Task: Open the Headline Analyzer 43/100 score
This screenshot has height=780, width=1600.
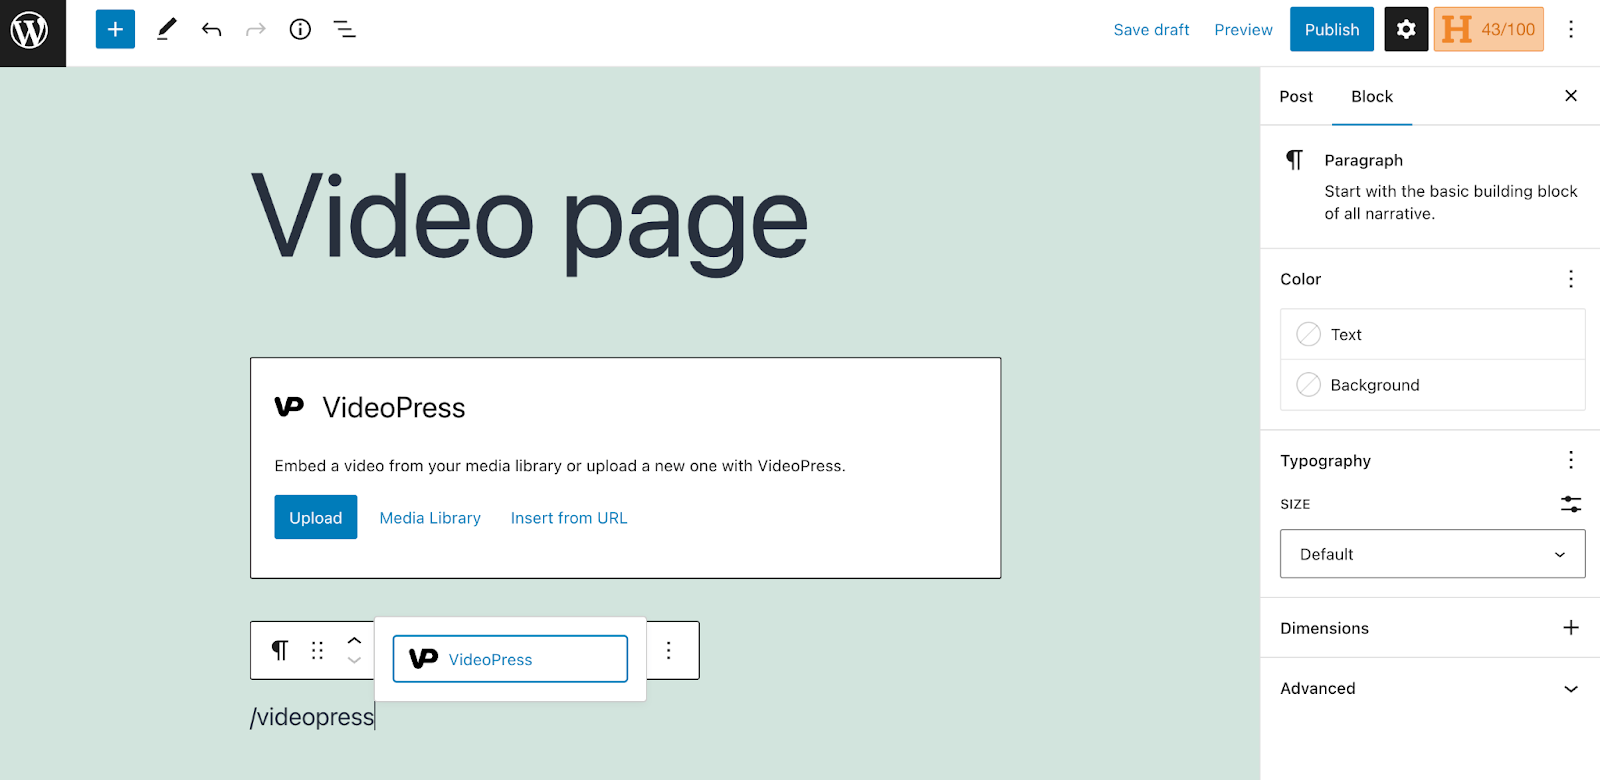Action: pyautogui.click(x=1489, y=29)
